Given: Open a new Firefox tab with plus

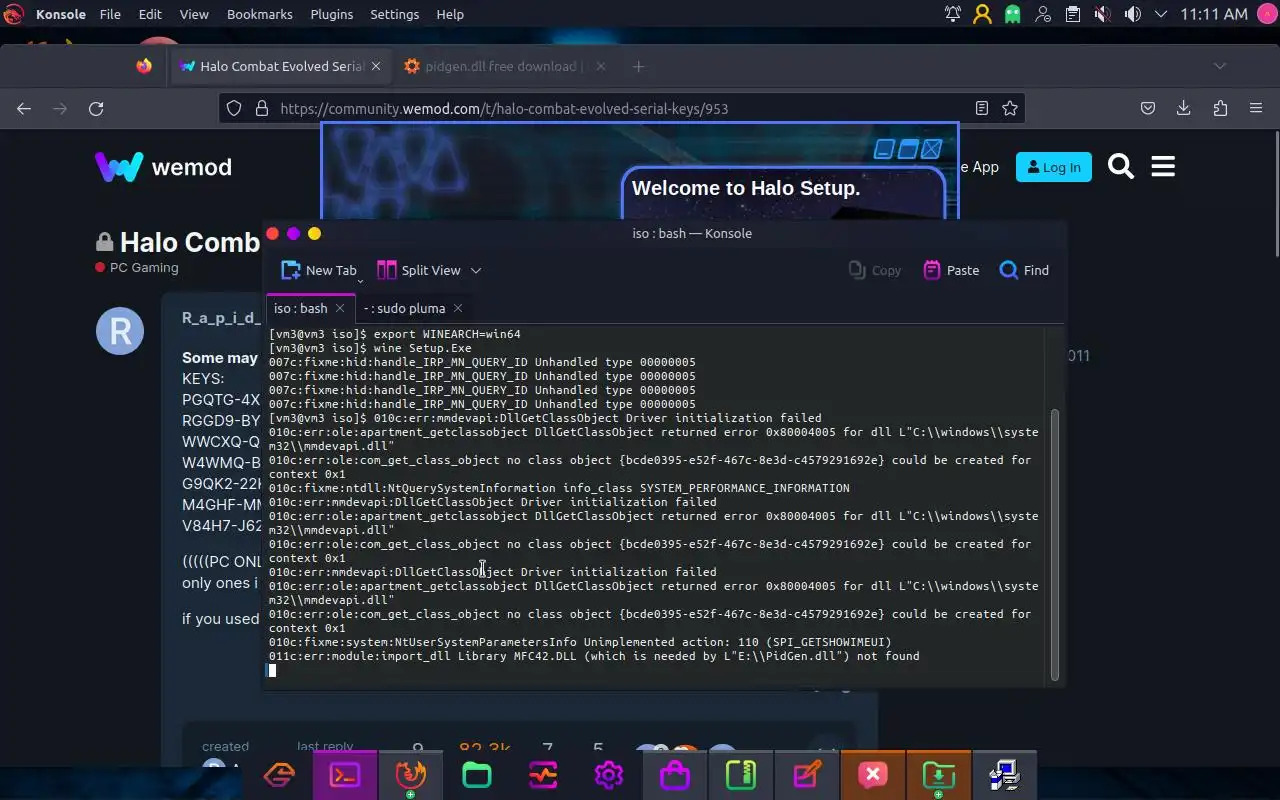Looking at the screenshot, I should pos(638,66).
